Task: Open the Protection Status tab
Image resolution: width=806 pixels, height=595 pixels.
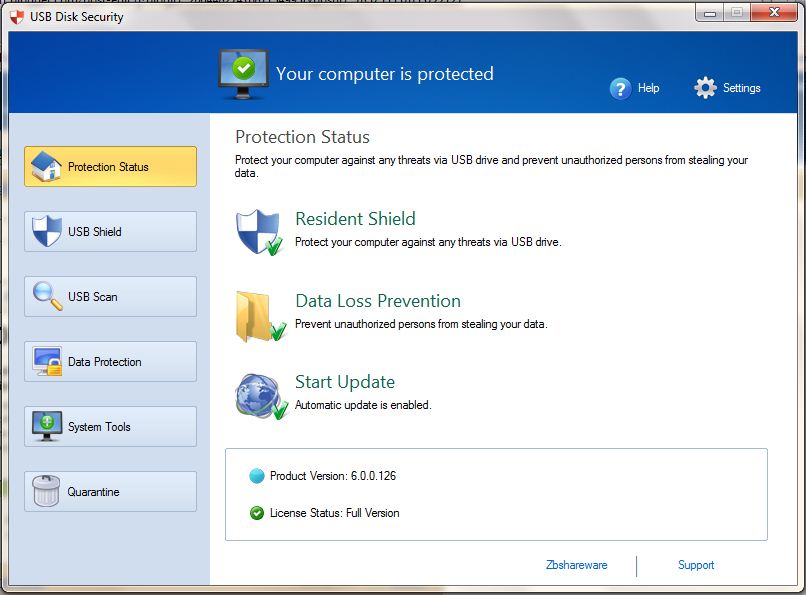Action: tap(110, 166)
